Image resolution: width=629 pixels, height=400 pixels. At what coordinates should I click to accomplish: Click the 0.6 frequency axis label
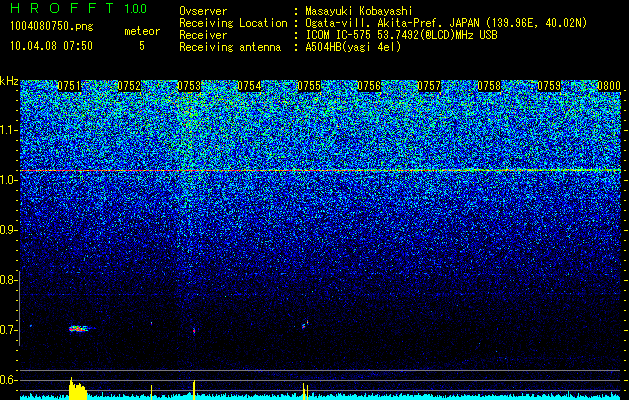pos(8,380)
